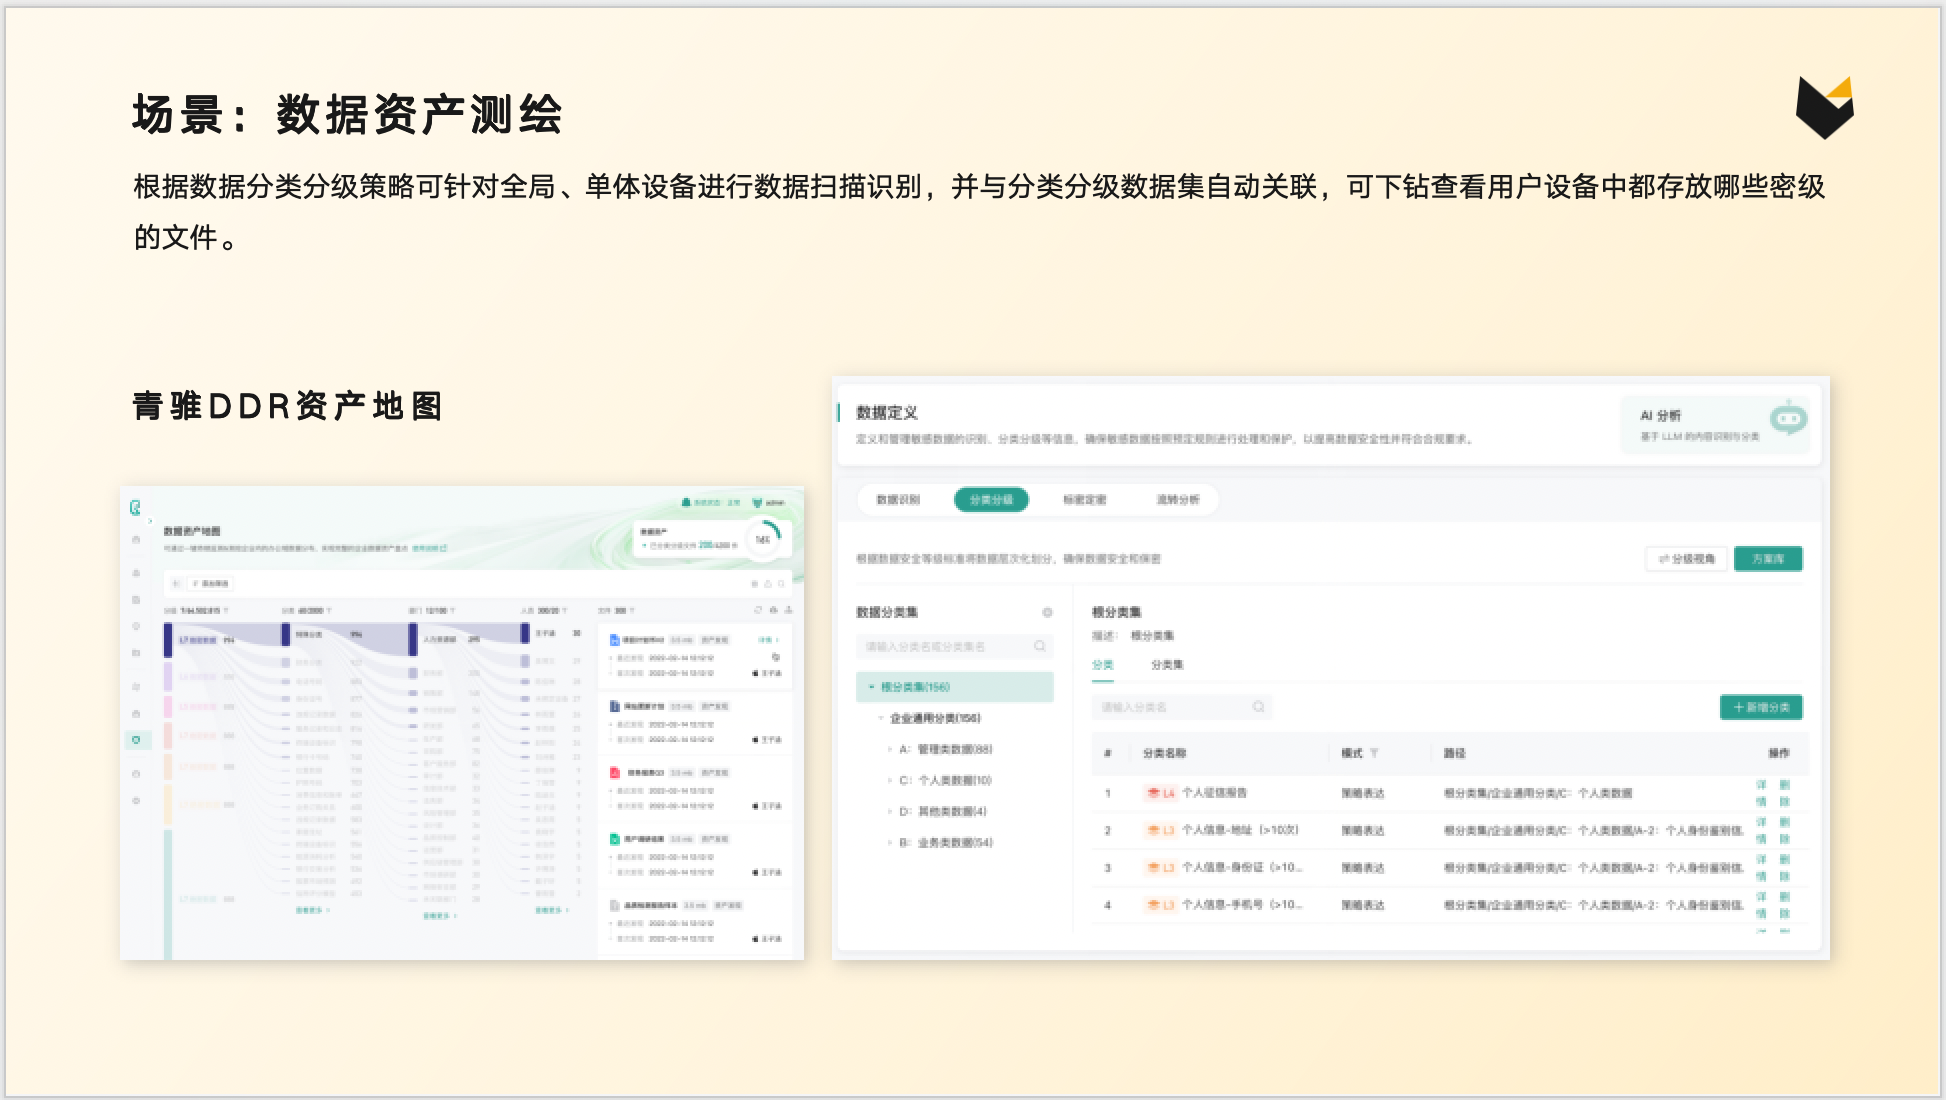Click the 方案库 green button
Viewport: 1946px width, 1100px height.
point(1767,559)
